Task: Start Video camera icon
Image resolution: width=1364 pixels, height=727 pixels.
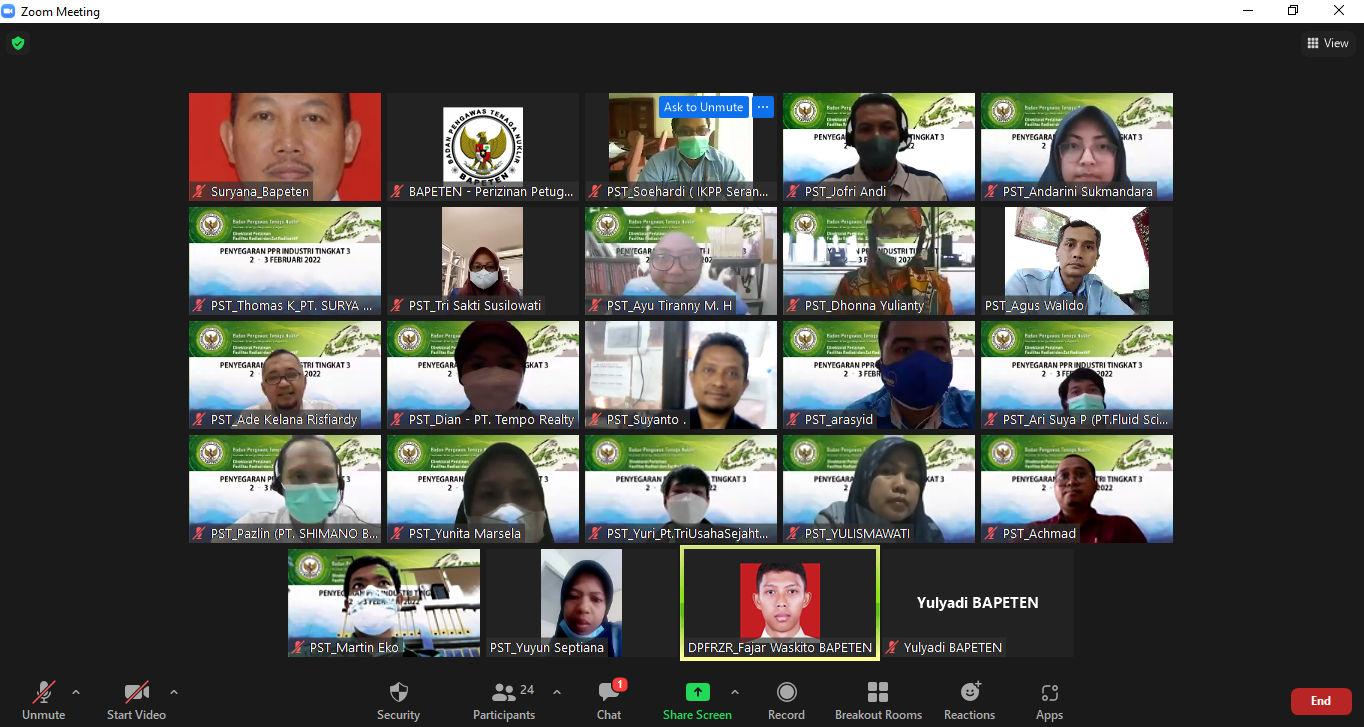Action: coord(136,692)
